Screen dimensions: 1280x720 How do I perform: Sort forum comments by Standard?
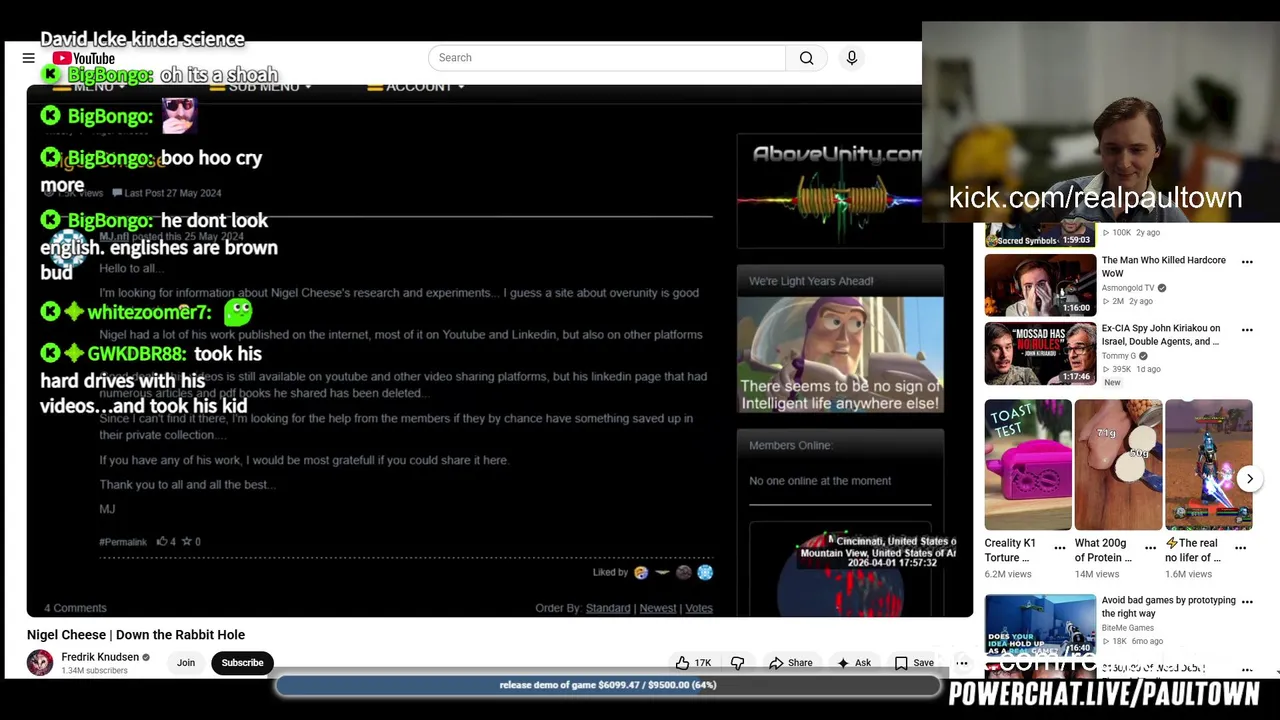tap(608, 608)
